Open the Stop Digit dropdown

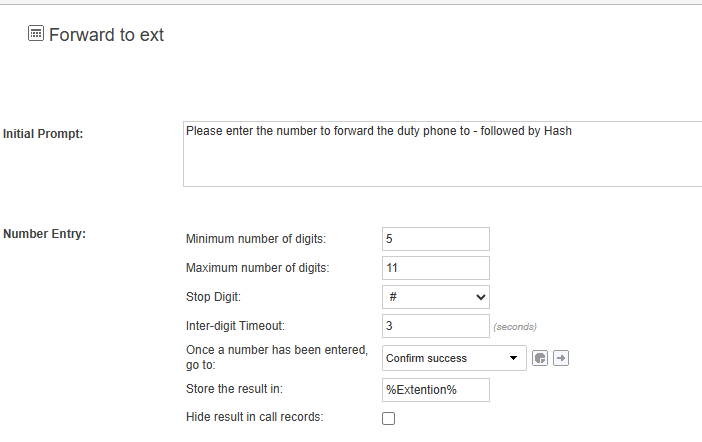pyautogui.click(x=436, y=297)
